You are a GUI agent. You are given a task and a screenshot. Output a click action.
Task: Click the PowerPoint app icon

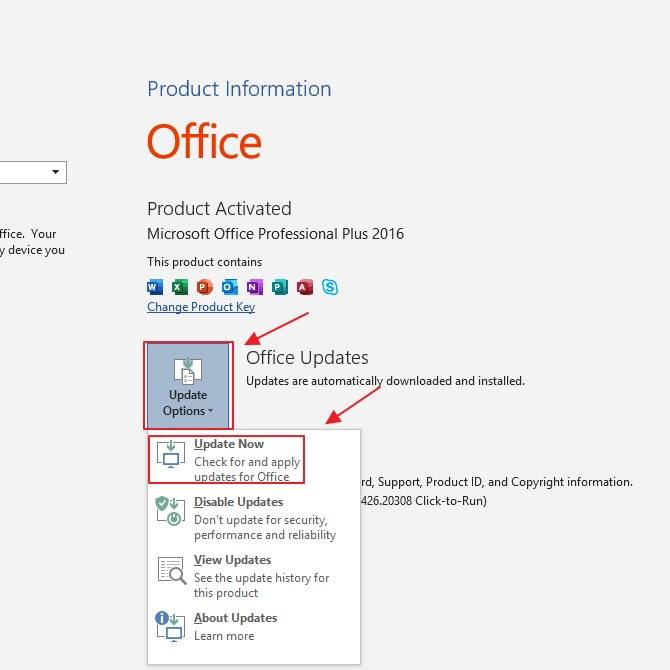pyautogui.click(x=205, y=287)
